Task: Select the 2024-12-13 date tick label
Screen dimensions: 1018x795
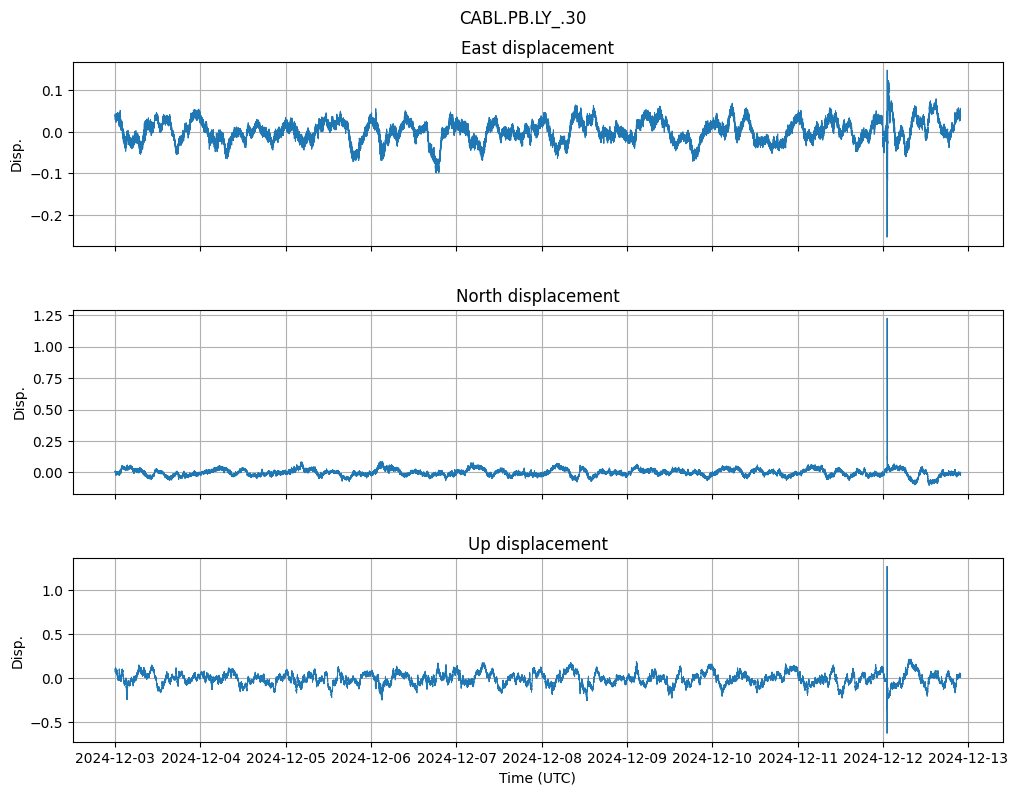Action: (x=968, y=759)
